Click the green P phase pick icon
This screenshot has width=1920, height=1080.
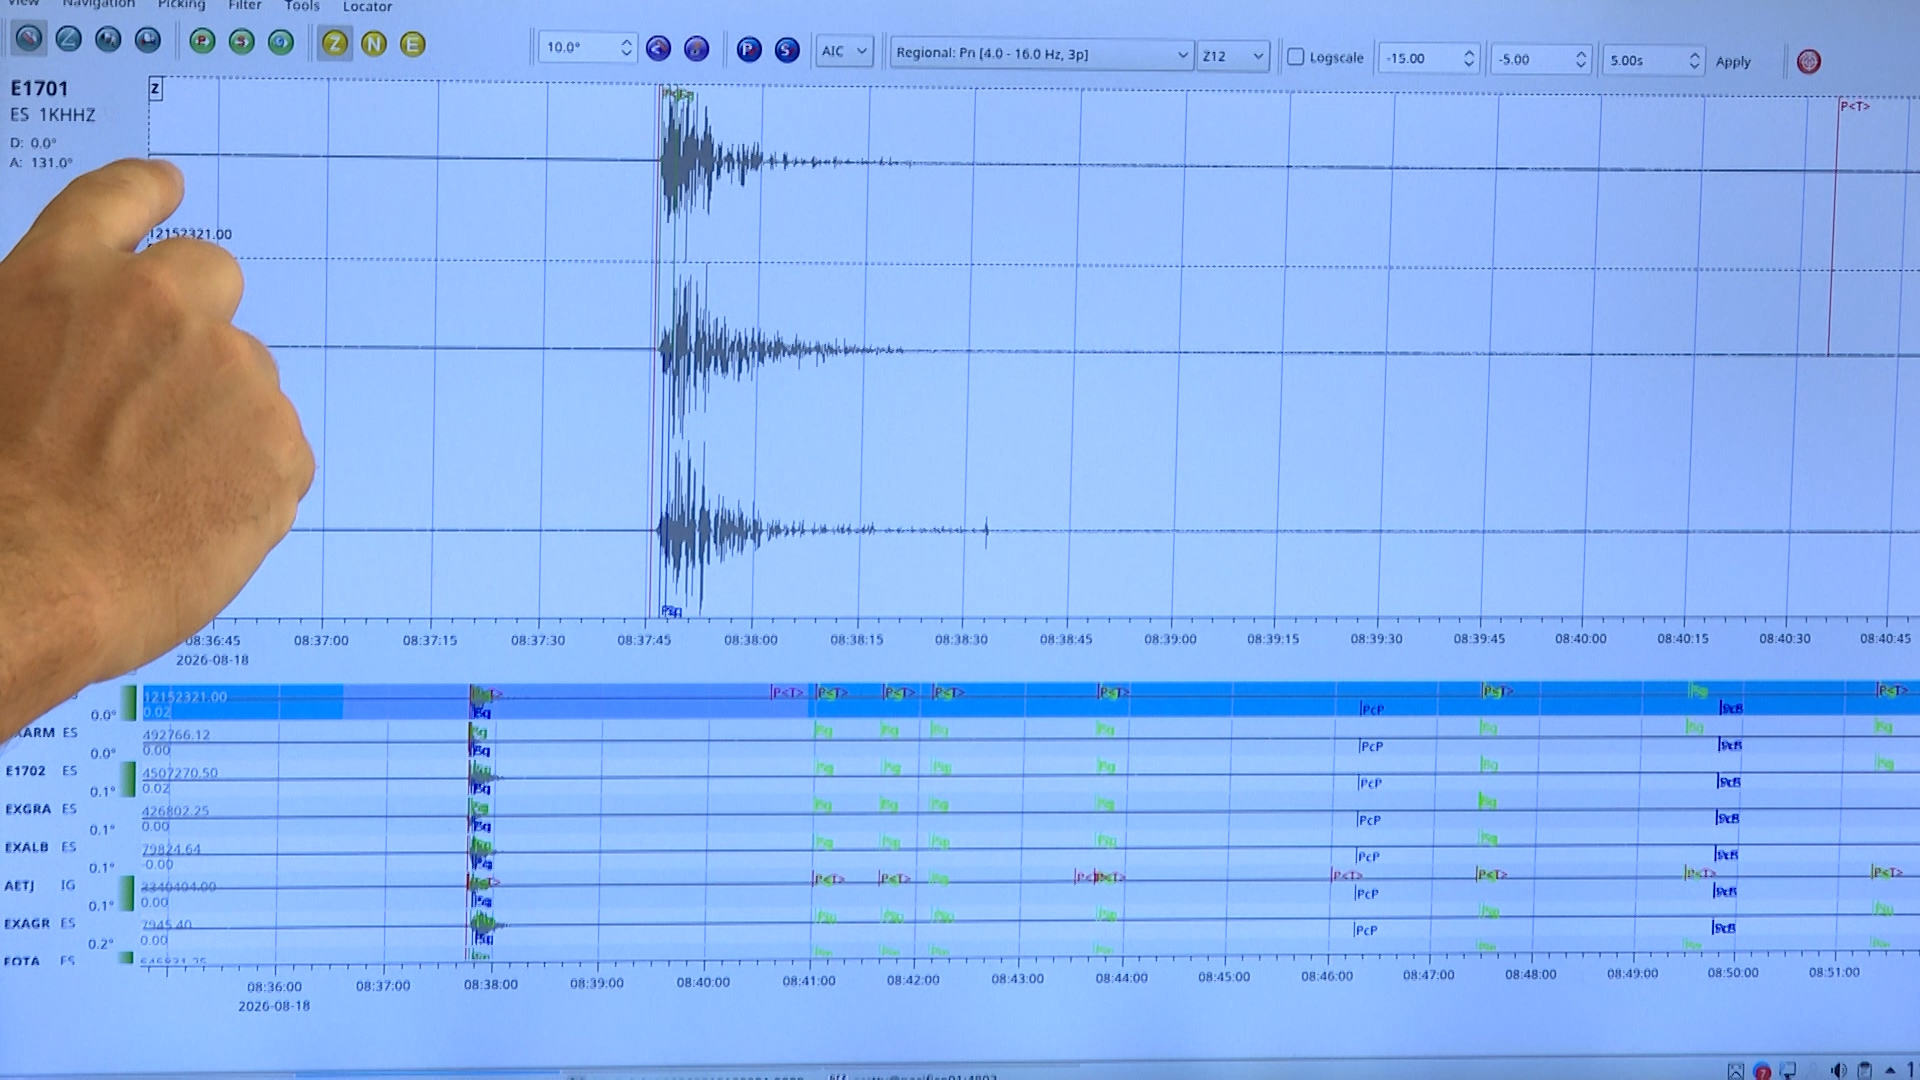[202, 42]
